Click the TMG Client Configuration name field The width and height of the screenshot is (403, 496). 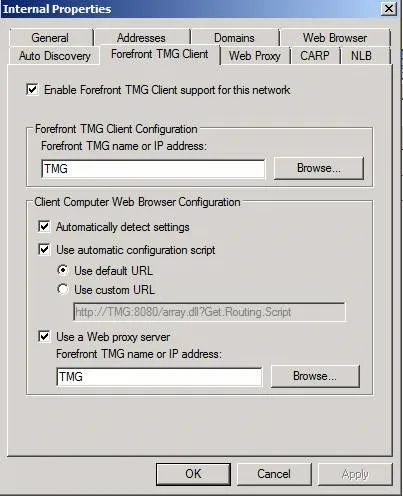tap(153, 169)
